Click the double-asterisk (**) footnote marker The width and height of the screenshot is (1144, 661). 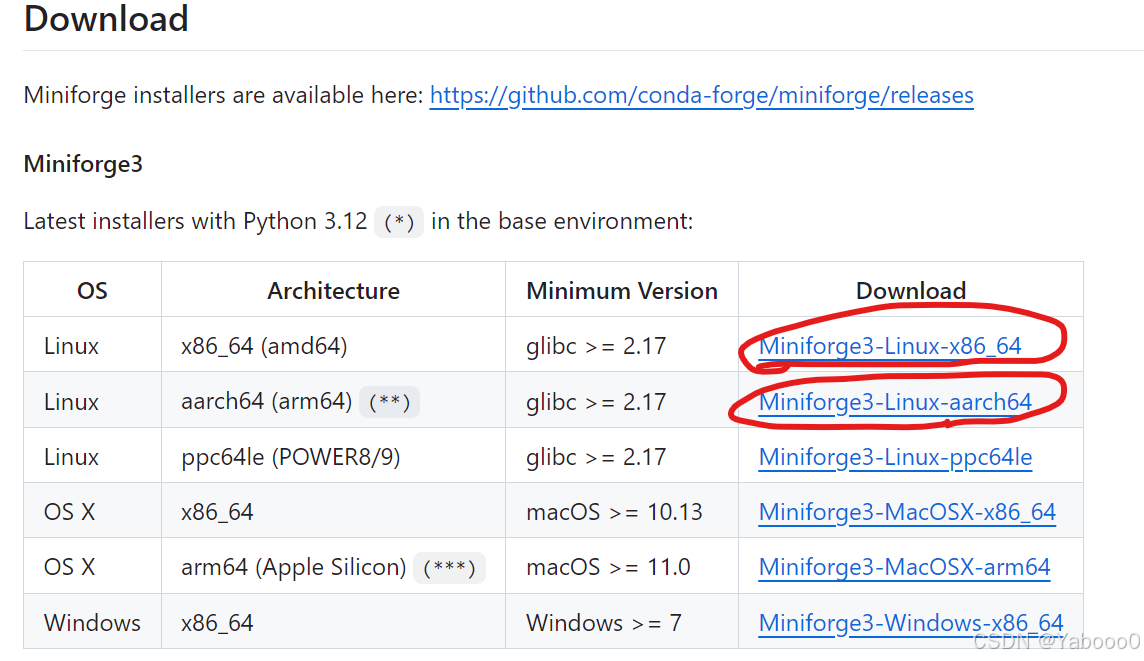point(390,402)
